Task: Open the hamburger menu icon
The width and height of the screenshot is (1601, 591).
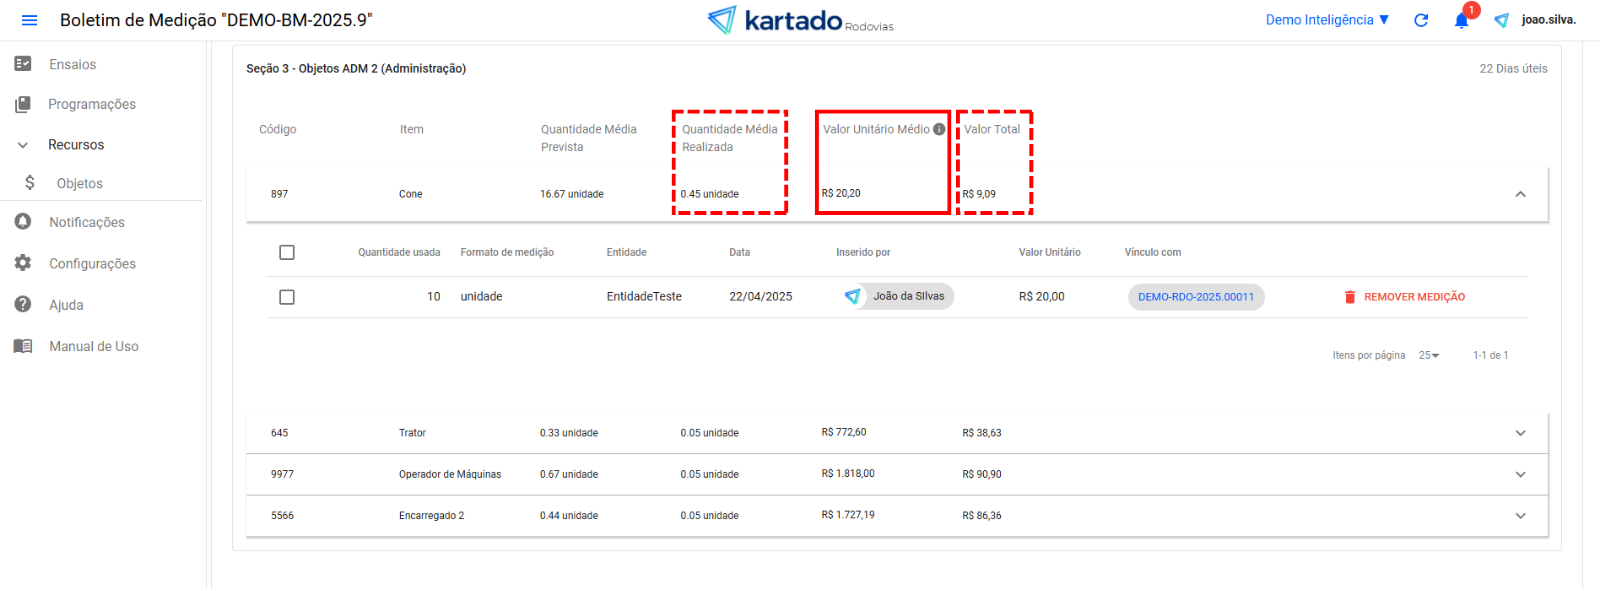Action: click(29, 20)
